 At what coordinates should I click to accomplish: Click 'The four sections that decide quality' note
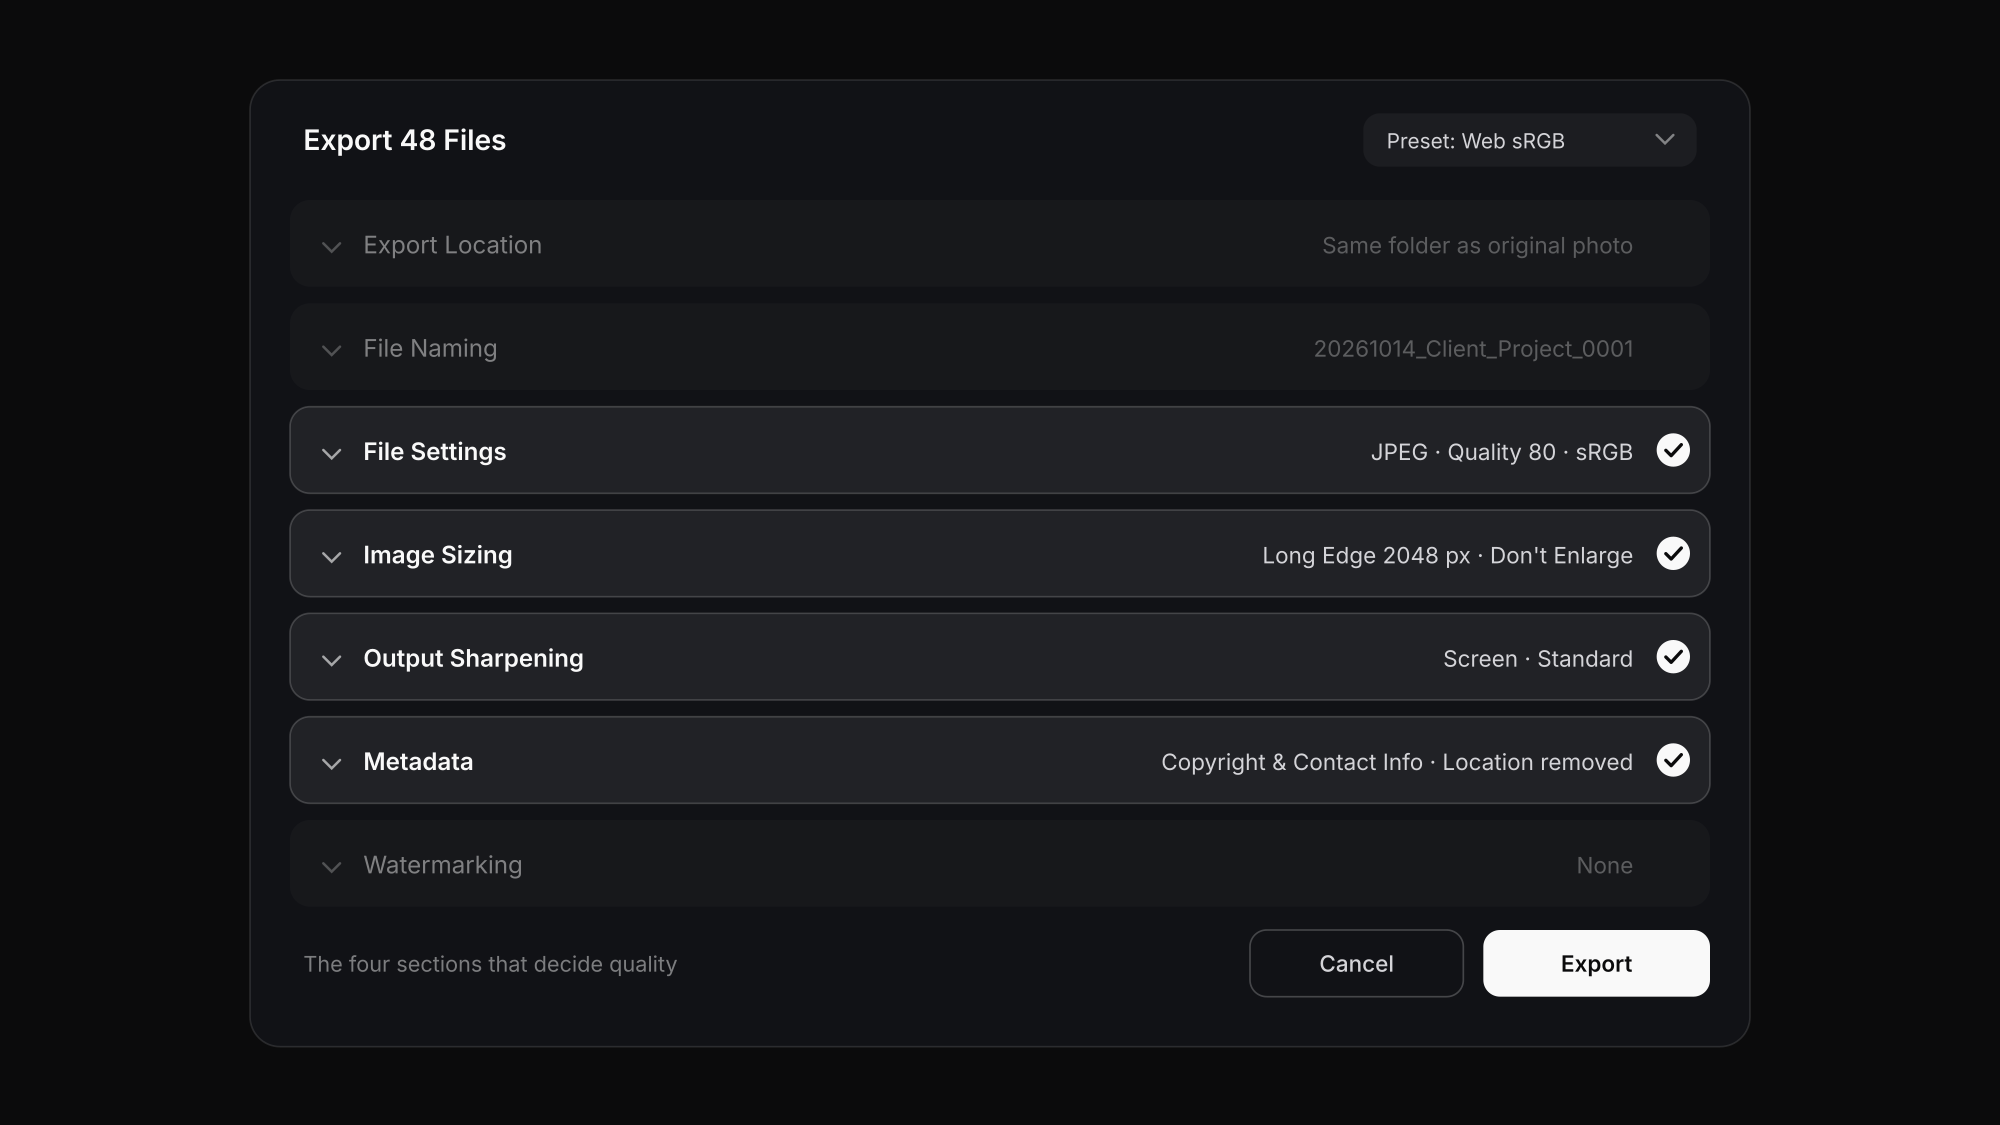(490, 964)
